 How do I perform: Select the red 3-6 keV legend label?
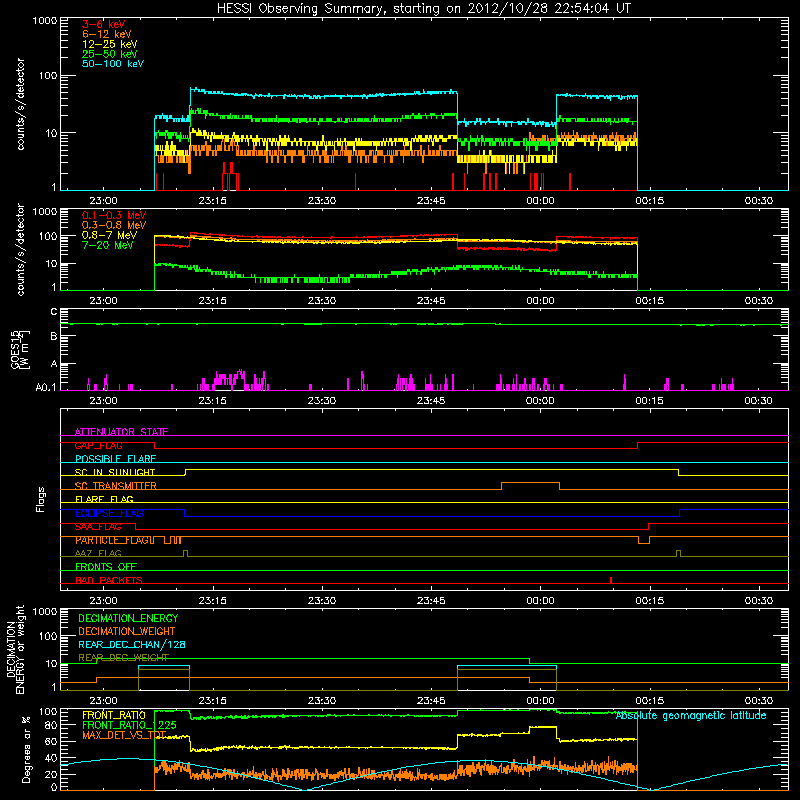[104, 24]
